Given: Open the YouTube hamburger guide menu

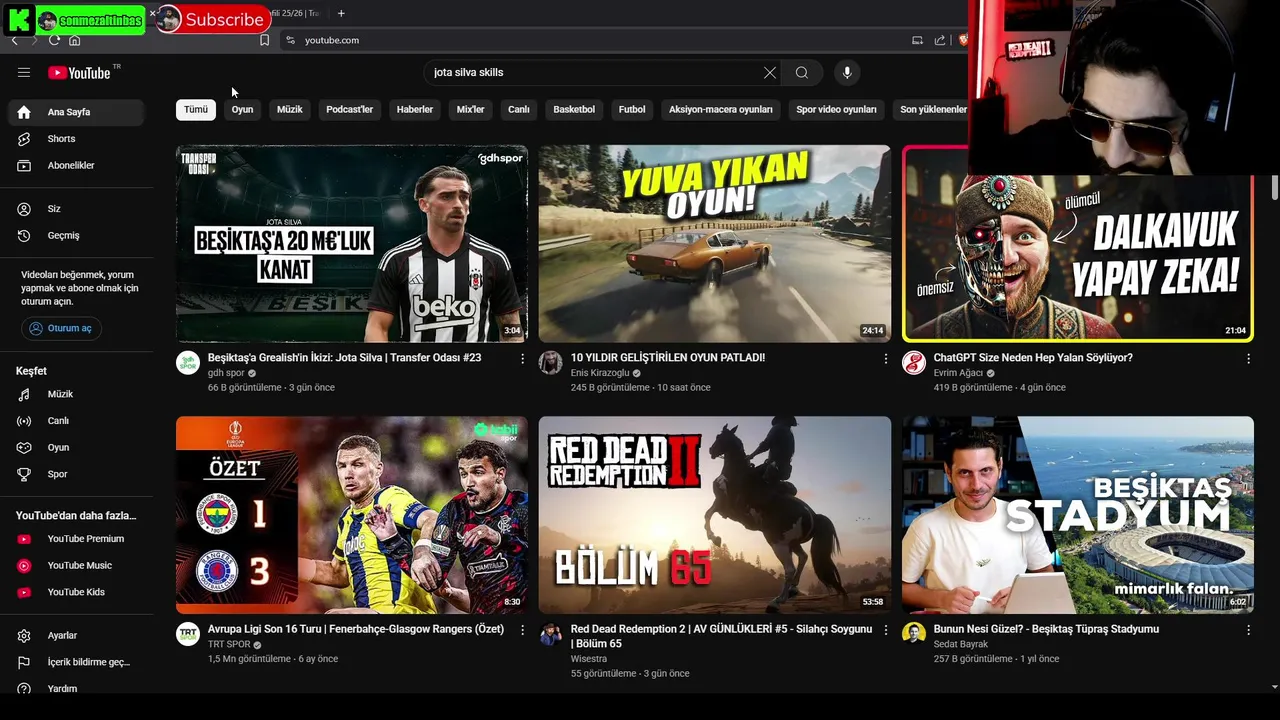Looking at the screenshot, I should coord(24,72).
